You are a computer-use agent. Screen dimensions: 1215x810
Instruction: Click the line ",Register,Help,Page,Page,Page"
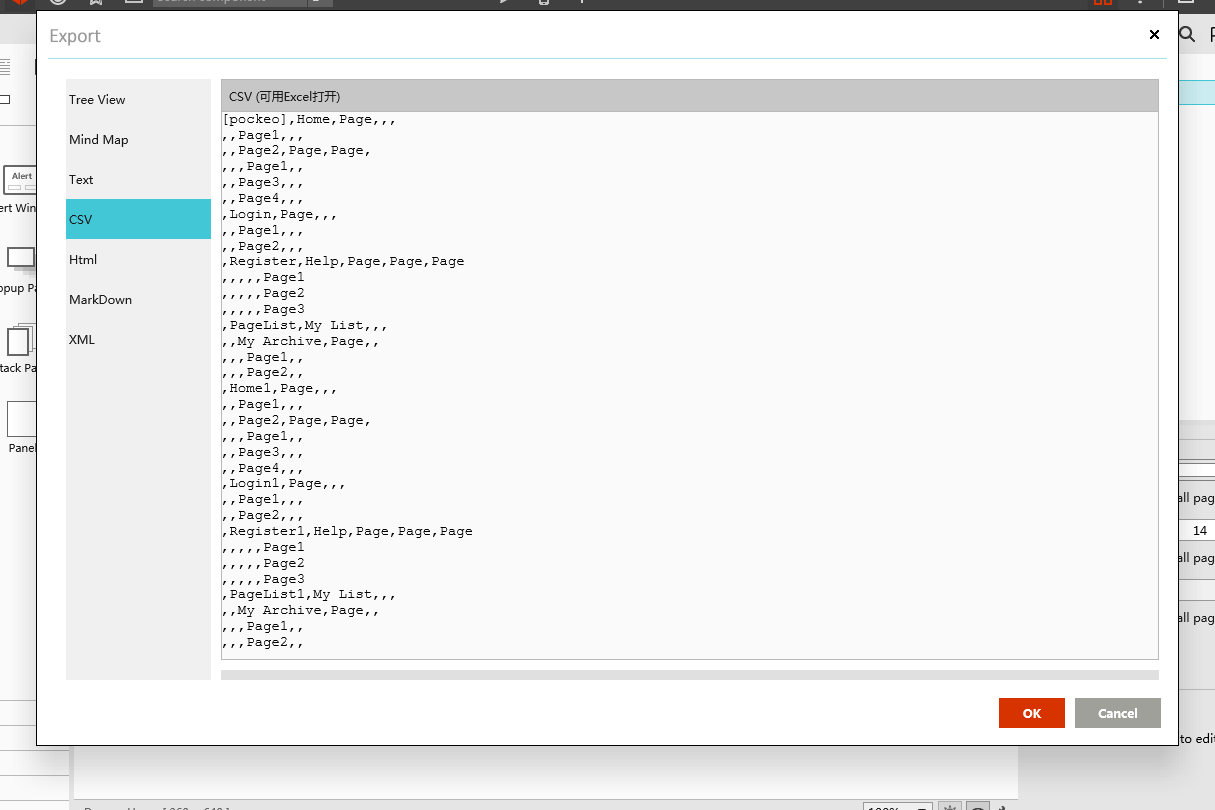pyautogui.click(x=344, y=261)
